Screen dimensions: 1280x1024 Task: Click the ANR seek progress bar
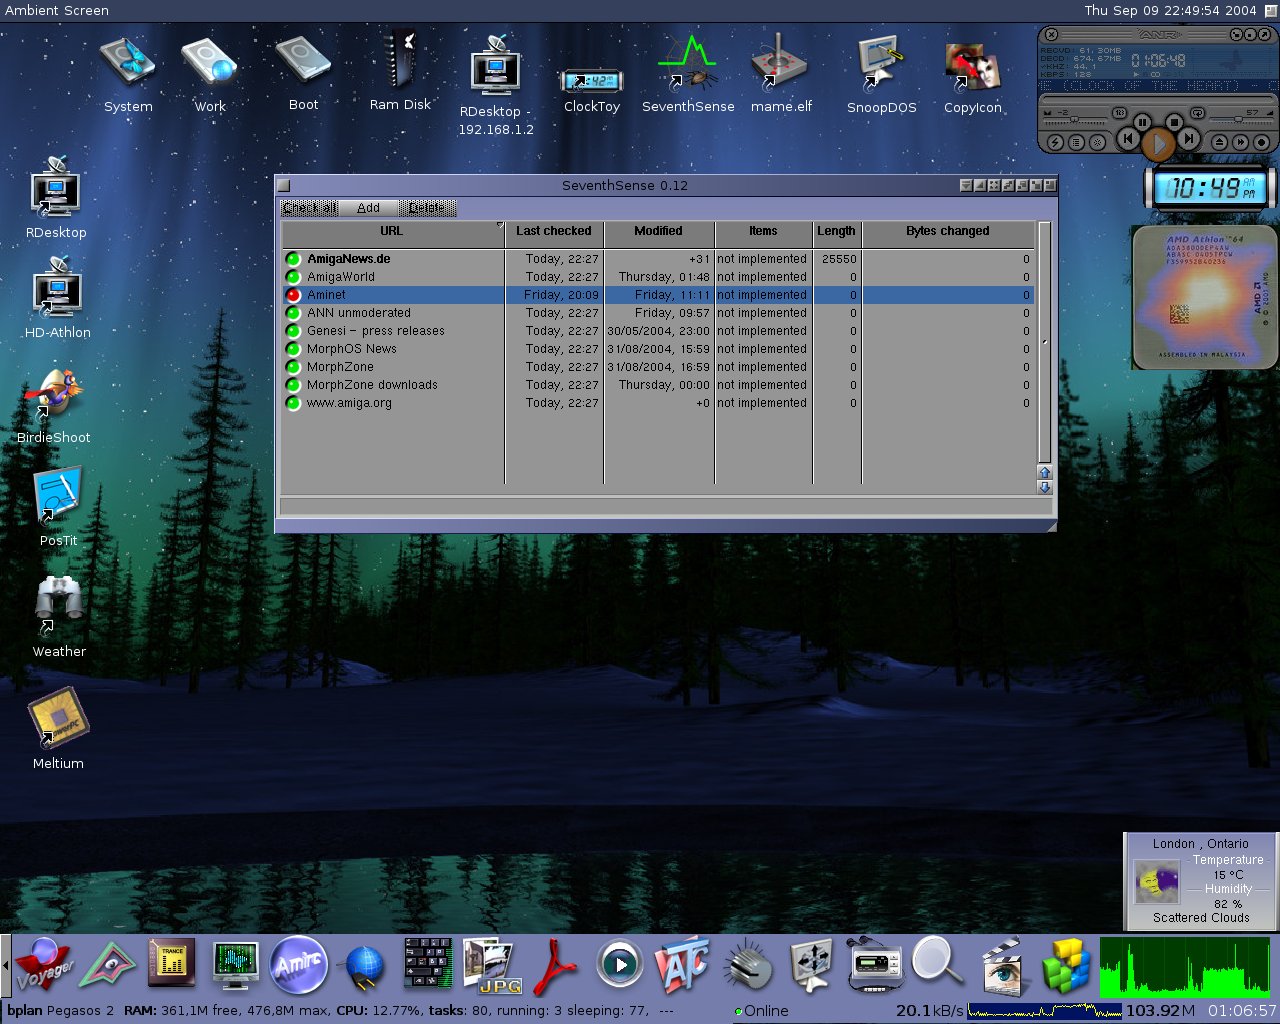[1158, 100]
